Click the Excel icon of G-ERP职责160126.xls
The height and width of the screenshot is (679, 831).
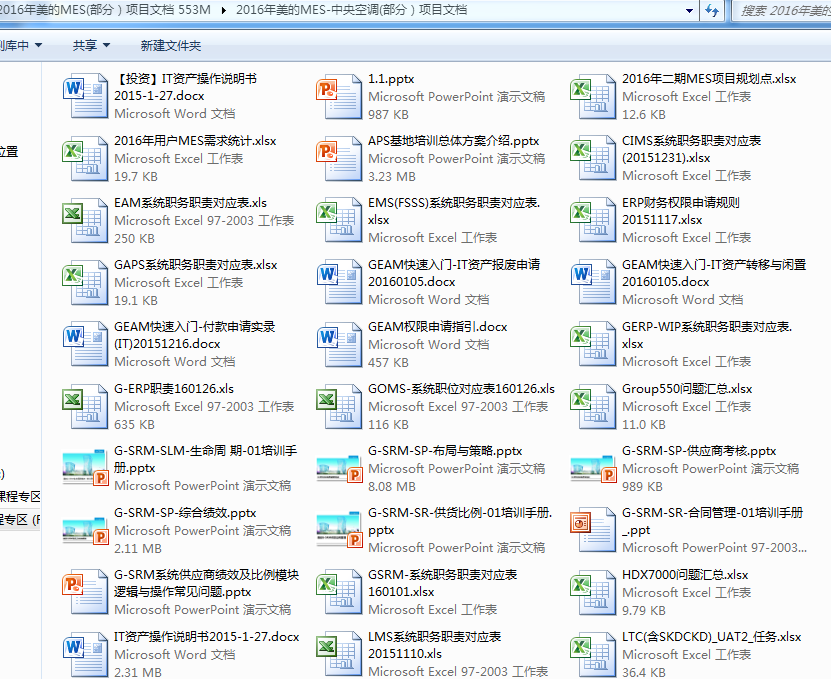click(85, 407)
